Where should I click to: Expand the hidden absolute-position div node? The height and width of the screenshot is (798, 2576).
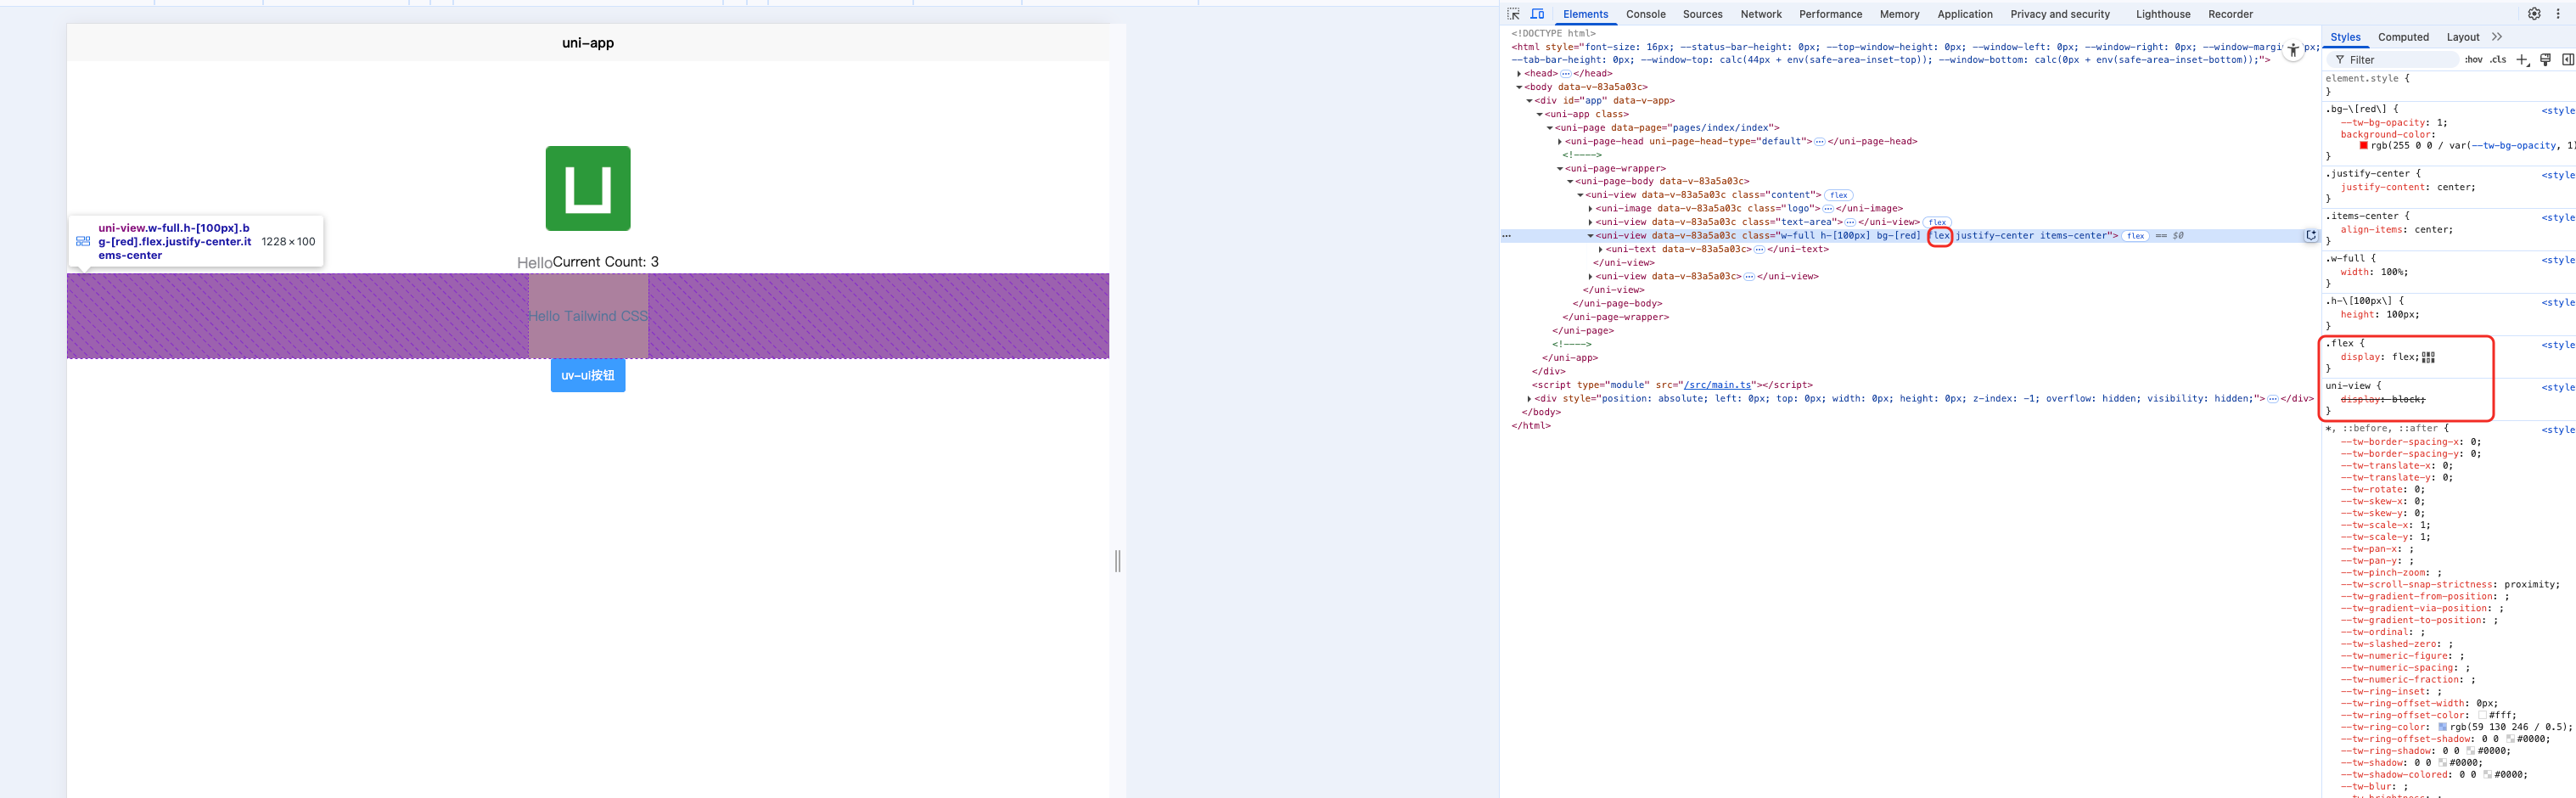pyautogui.click(x=1529, y=398)
